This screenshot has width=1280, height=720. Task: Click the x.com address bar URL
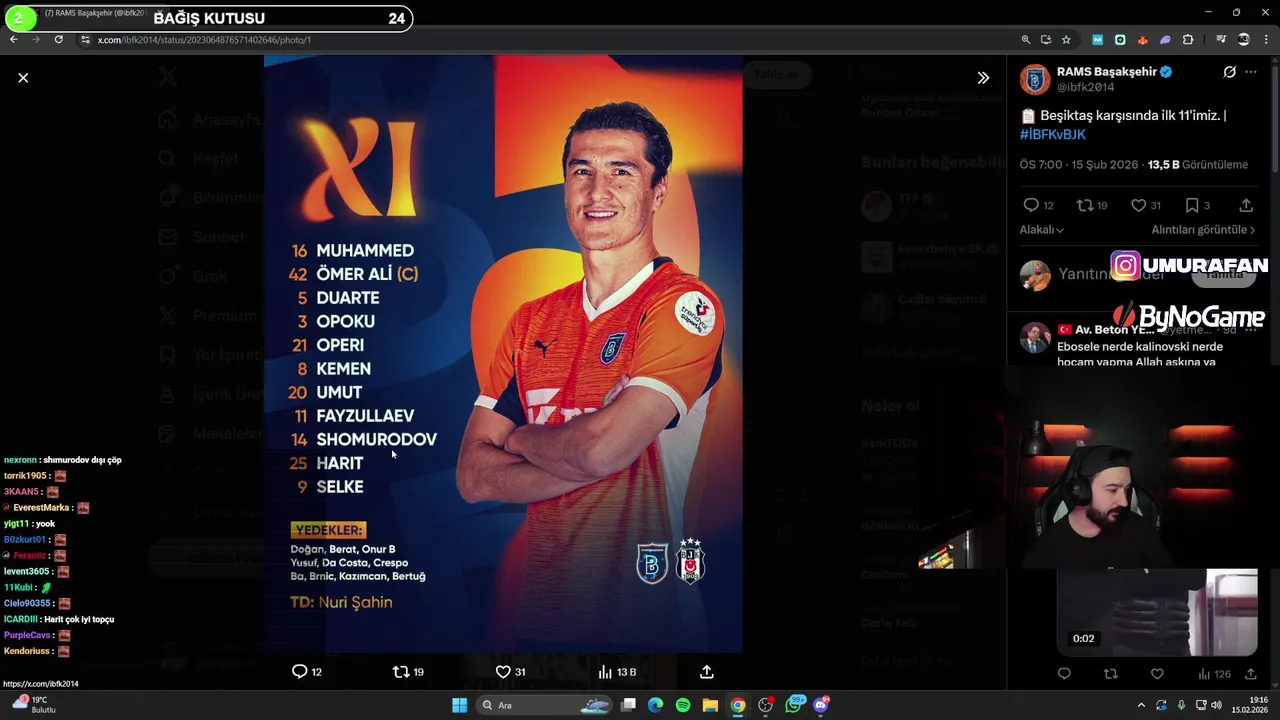click(204, 40)
